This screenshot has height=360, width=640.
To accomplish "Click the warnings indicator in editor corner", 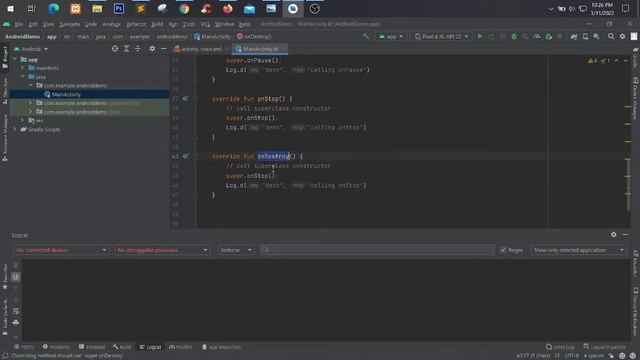I will pos(593,60).
